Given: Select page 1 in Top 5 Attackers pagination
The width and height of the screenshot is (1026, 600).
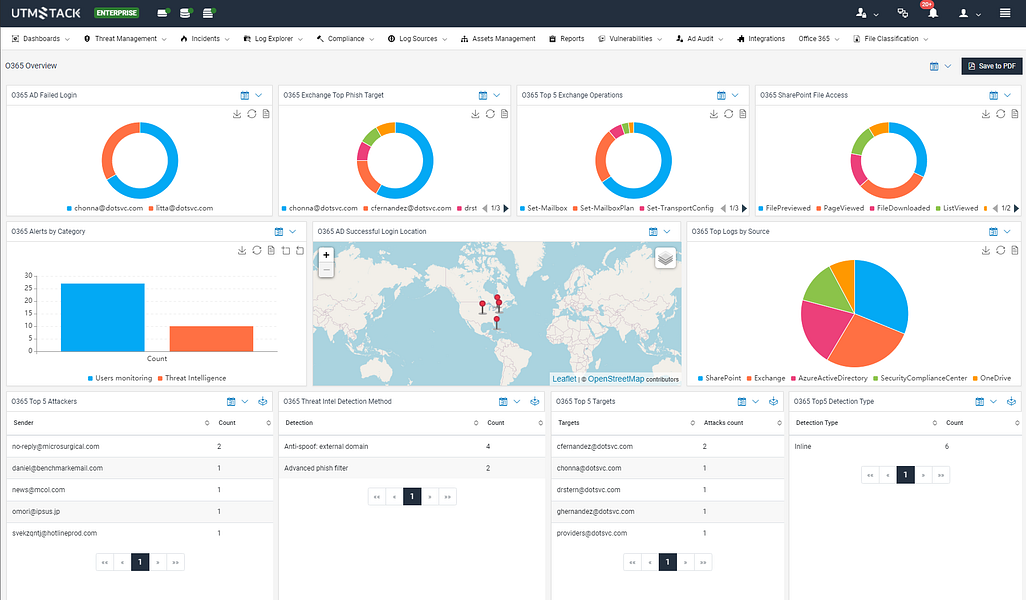Looking at the screenshot, I should (140, 562).
